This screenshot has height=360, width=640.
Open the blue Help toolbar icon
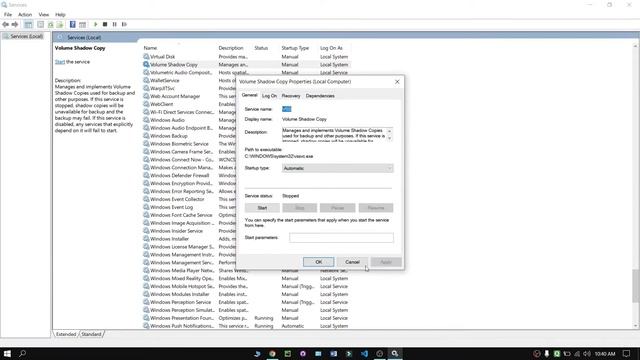coord(73,24)
